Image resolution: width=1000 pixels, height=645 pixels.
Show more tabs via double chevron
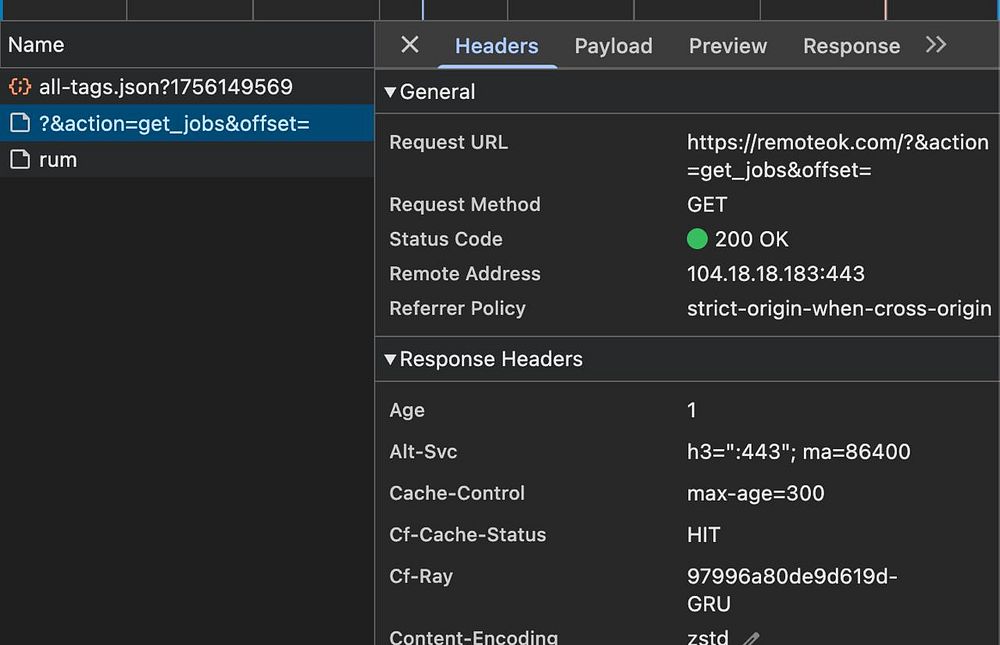[936, 45]
